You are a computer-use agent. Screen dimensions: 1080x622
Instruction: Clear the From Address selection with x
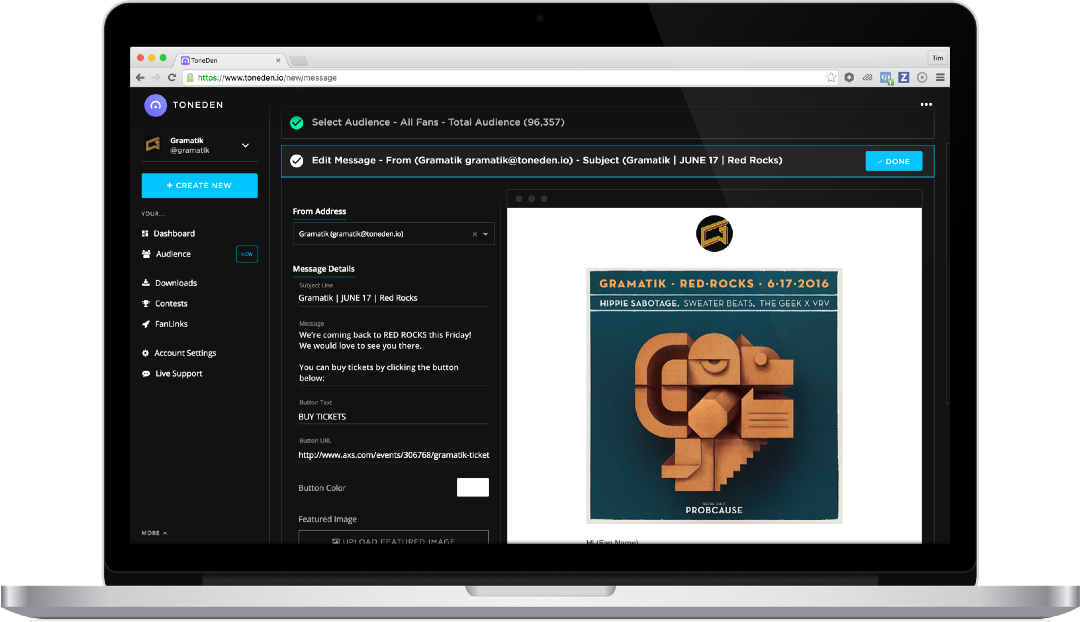[475, 234]
